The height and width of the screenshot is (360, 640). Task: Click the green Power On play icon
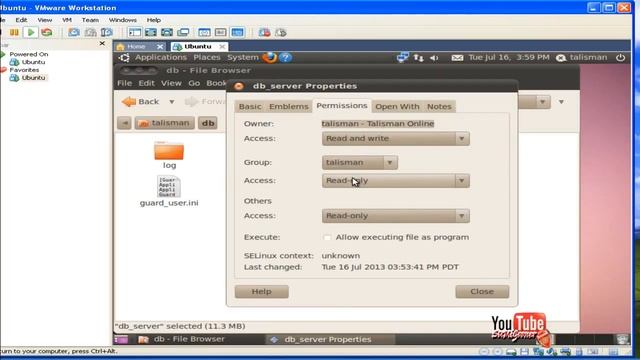tap(31, 32)
